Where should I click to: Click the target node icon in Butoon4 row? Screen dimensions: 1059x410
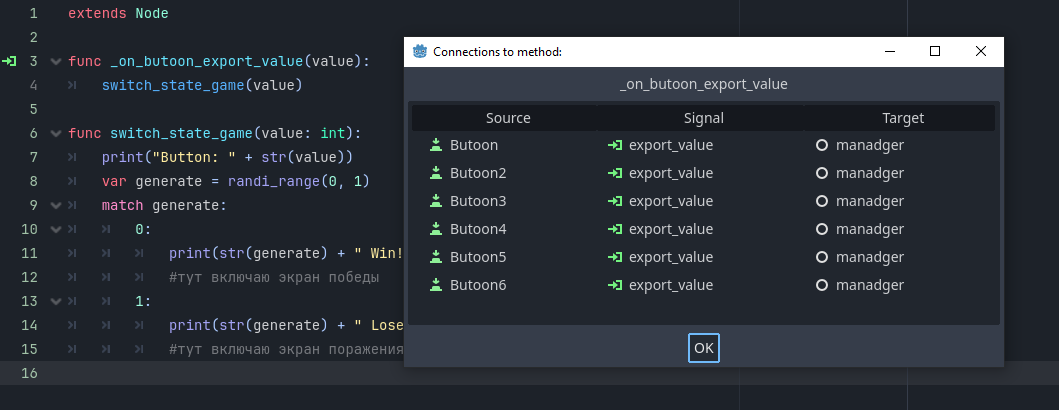tap(822, 229)
